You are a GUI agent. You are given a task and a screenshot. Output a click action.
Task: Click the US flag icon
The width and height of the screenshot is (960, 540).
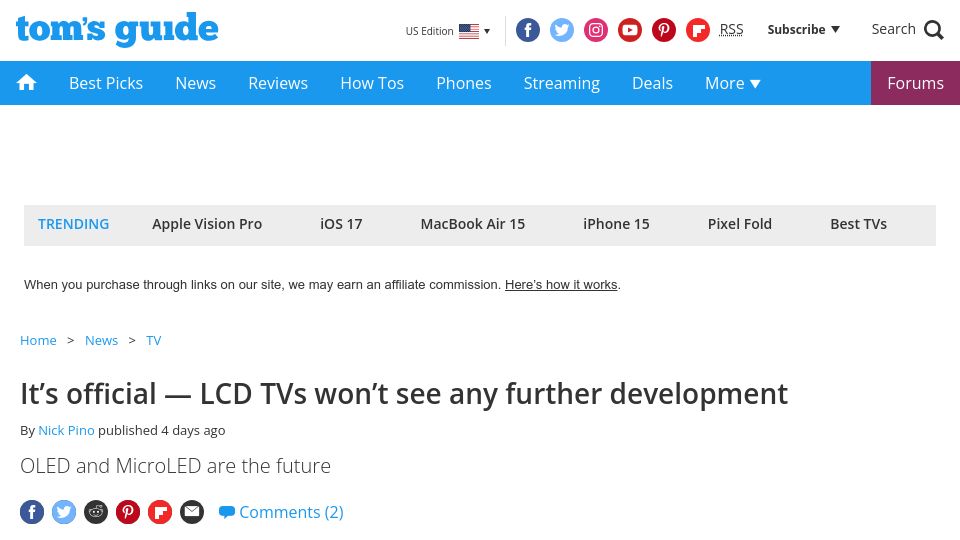tap(469, 31)
